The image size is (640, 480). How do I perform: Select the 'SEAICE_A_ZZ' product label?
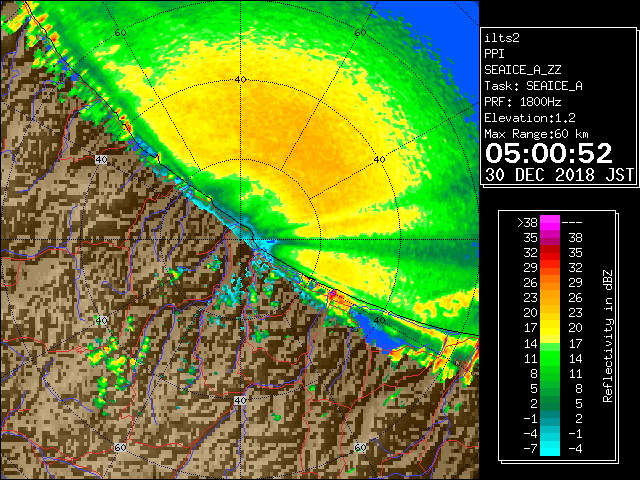(x=523, y=70)
